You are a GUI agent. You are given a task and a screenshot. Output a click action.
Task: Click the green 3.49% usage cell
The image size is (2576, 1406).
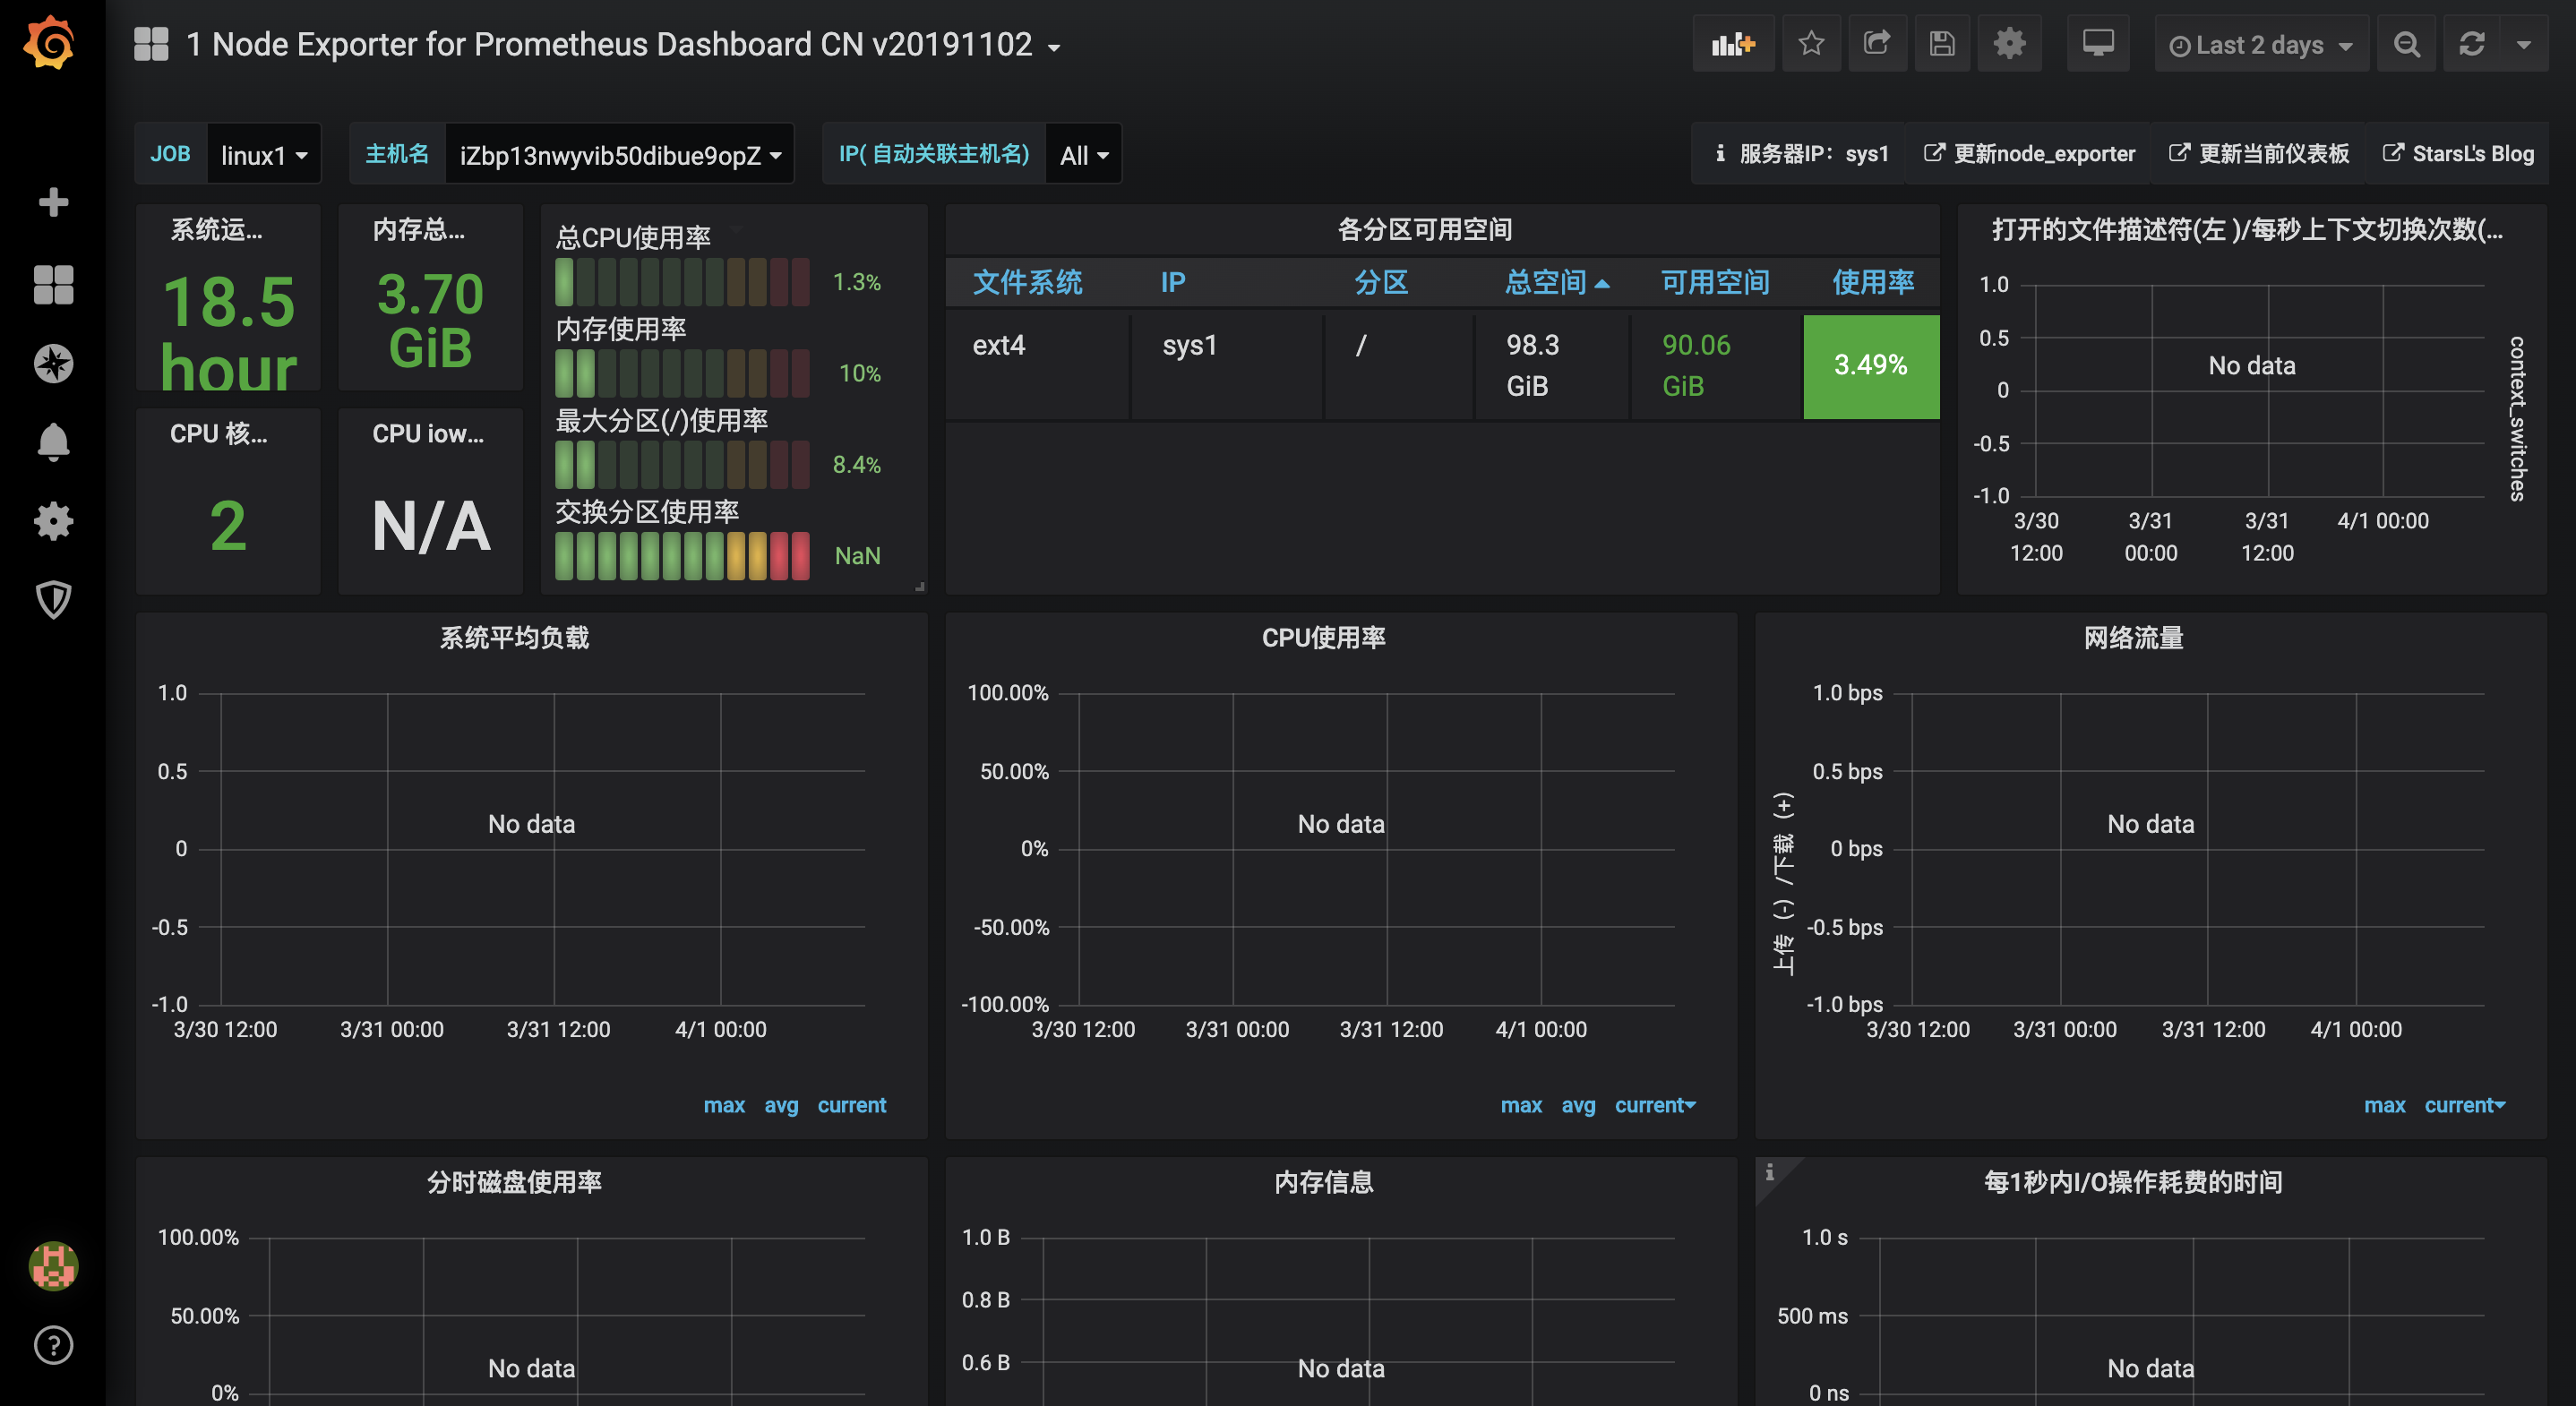1871,366
